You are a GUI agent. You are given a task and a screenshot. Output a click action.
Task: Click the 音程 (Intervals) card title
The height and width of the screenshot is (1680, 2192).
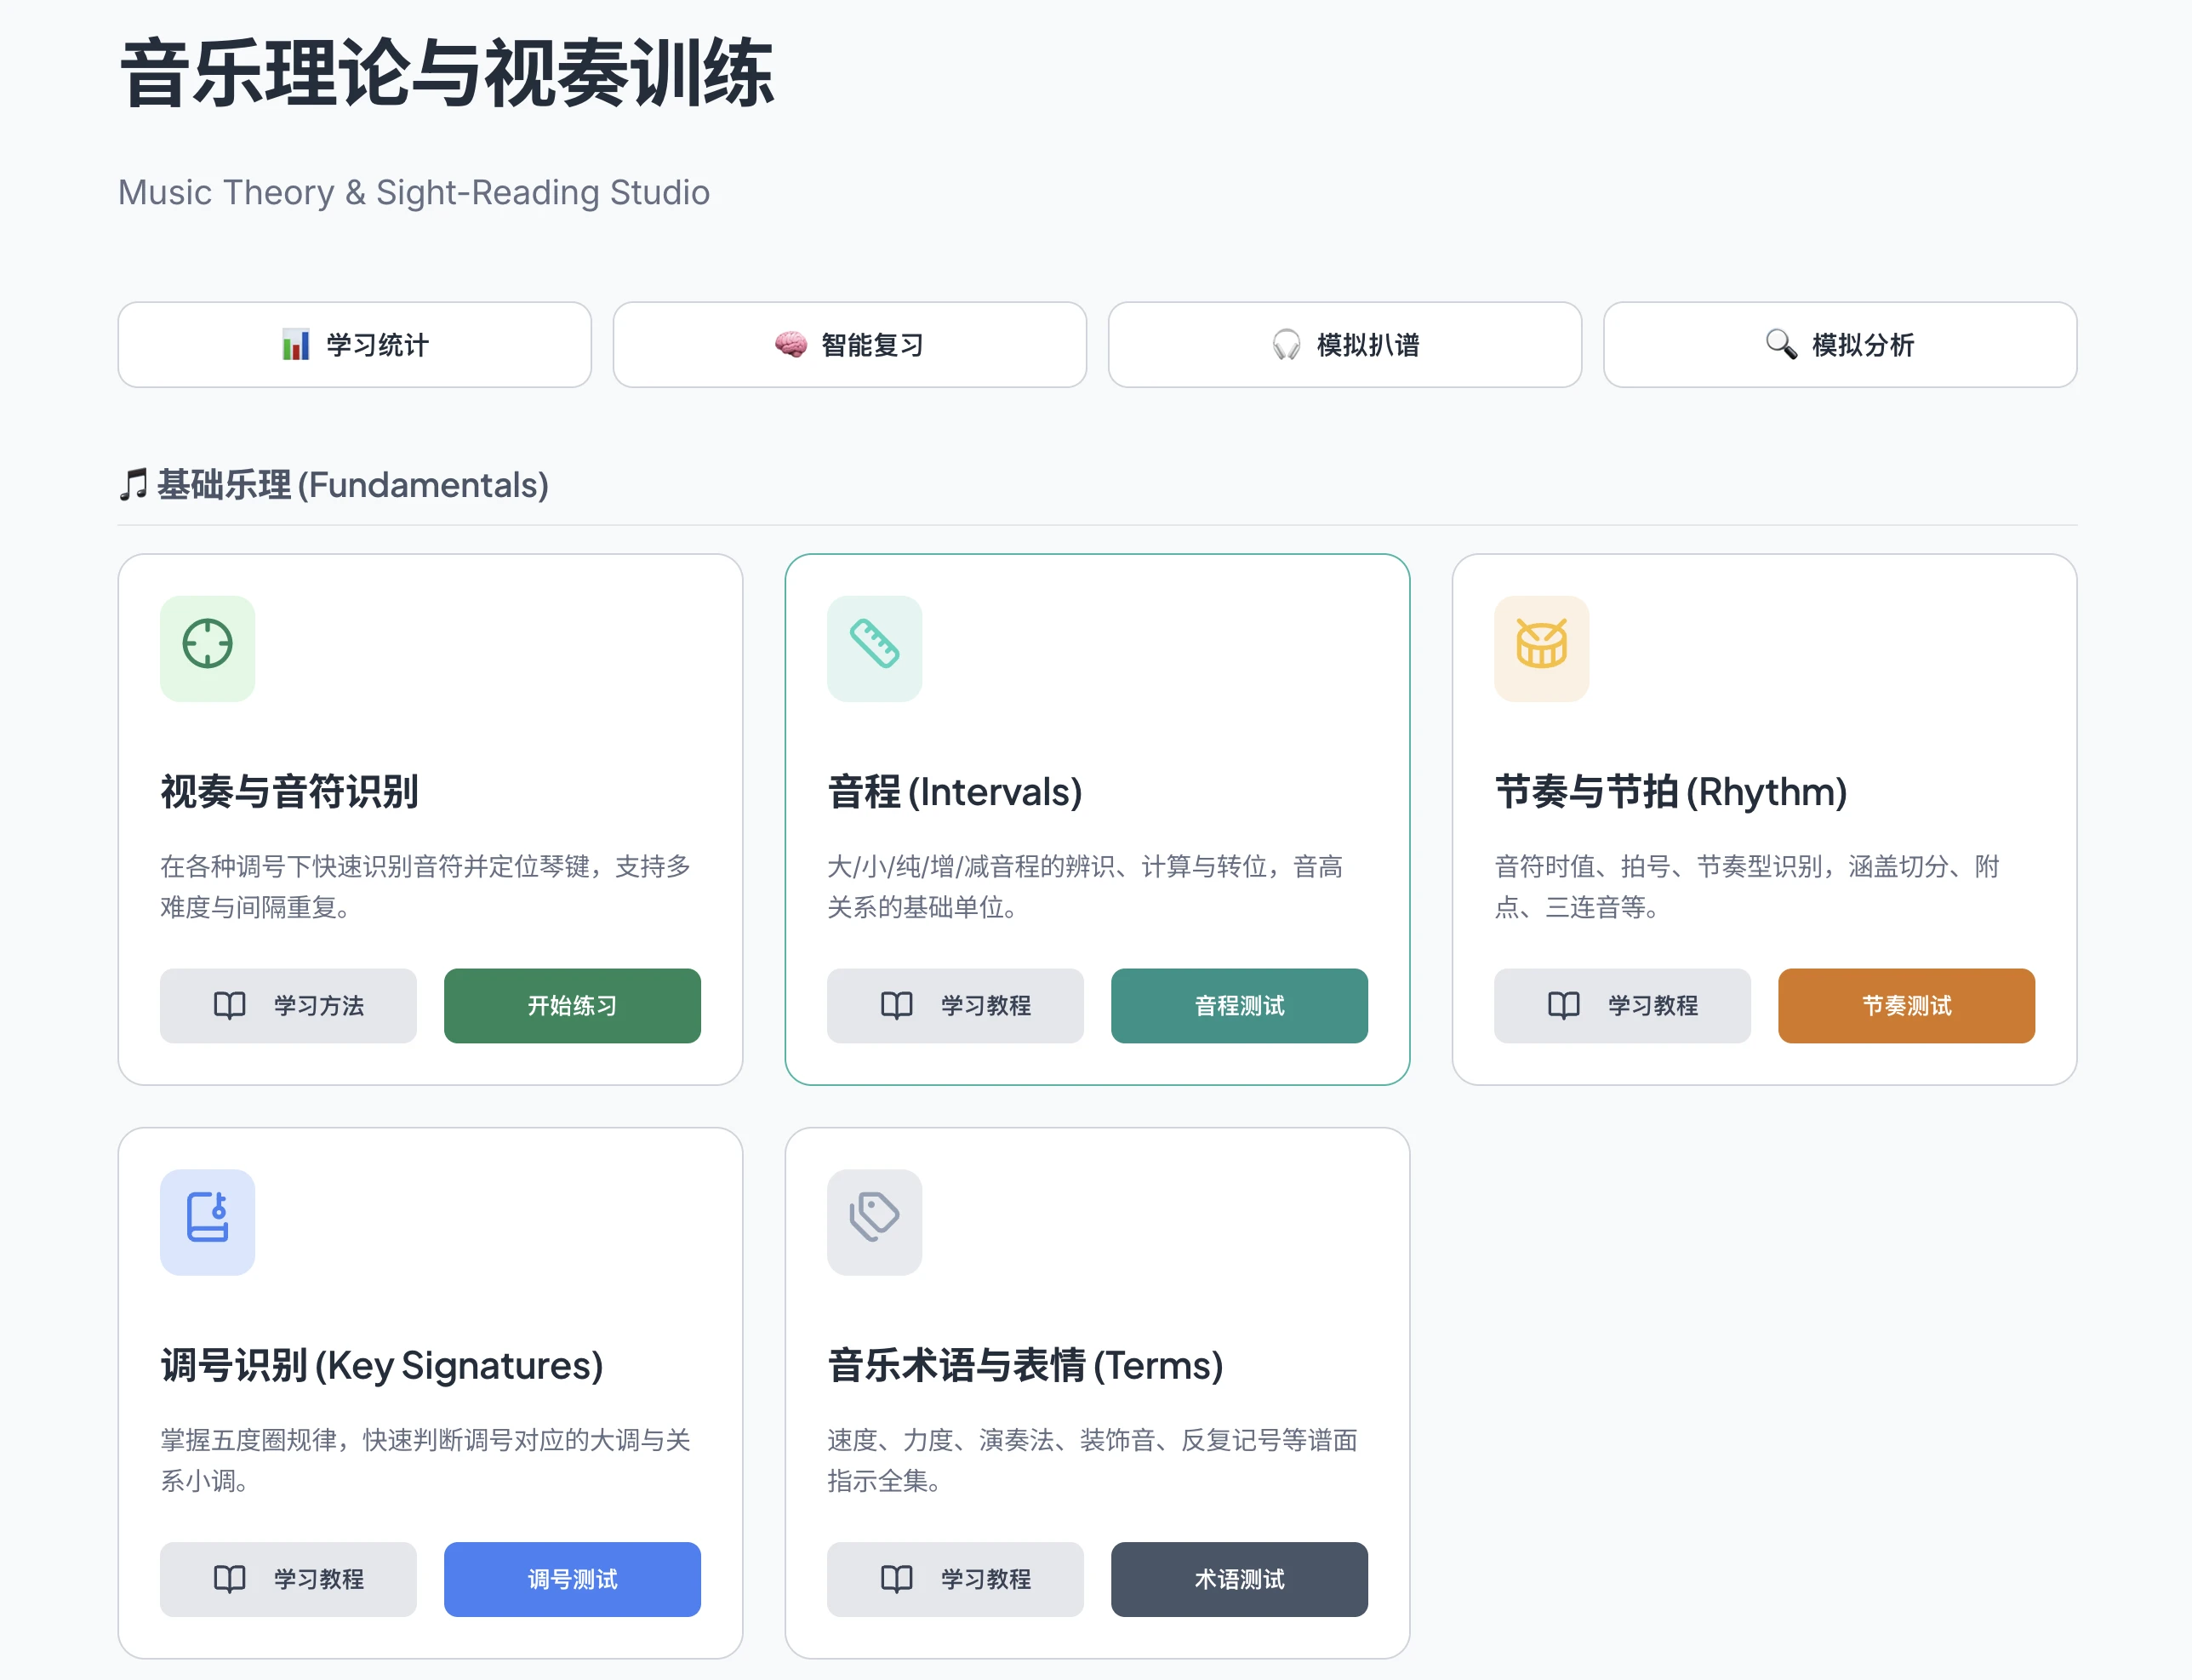point(955,792)
